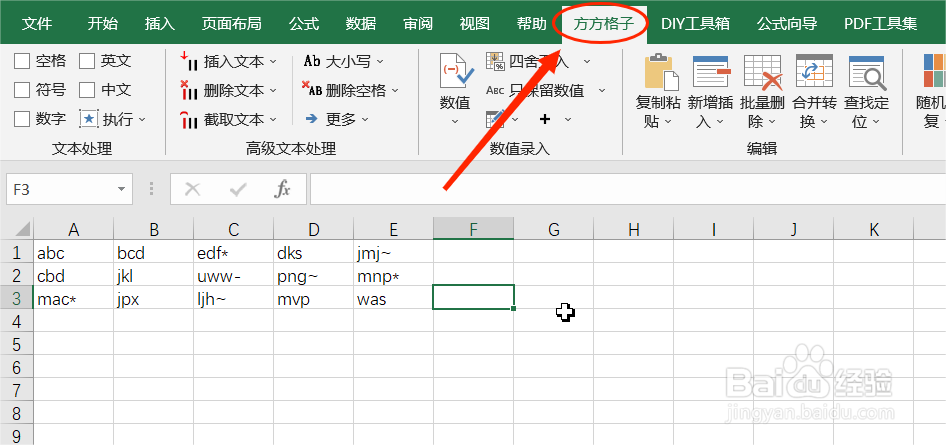946x445 pixels.
Task: Open the 公式向导 tab
Action: click(787, 24)
